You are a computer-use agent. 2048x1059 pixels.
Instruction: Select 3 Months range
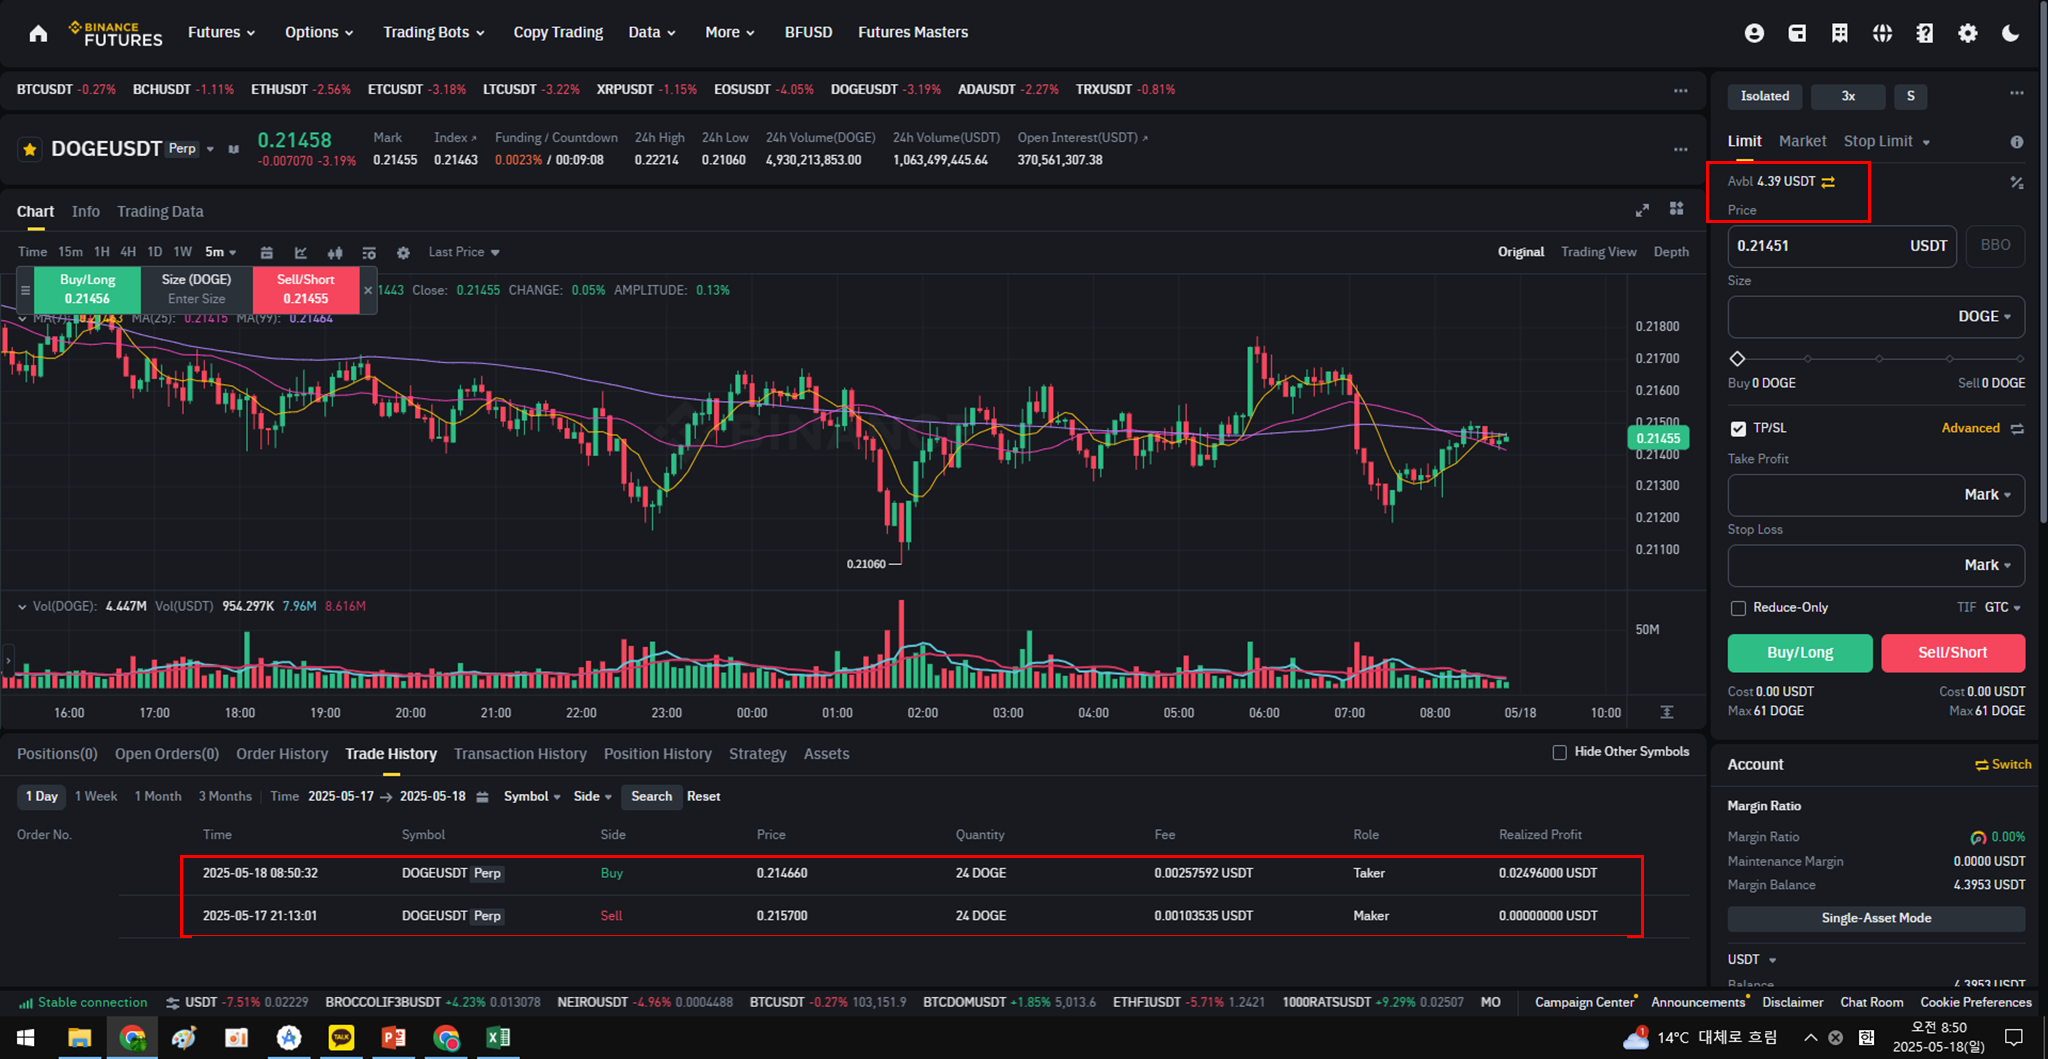(x=225, y=796)
